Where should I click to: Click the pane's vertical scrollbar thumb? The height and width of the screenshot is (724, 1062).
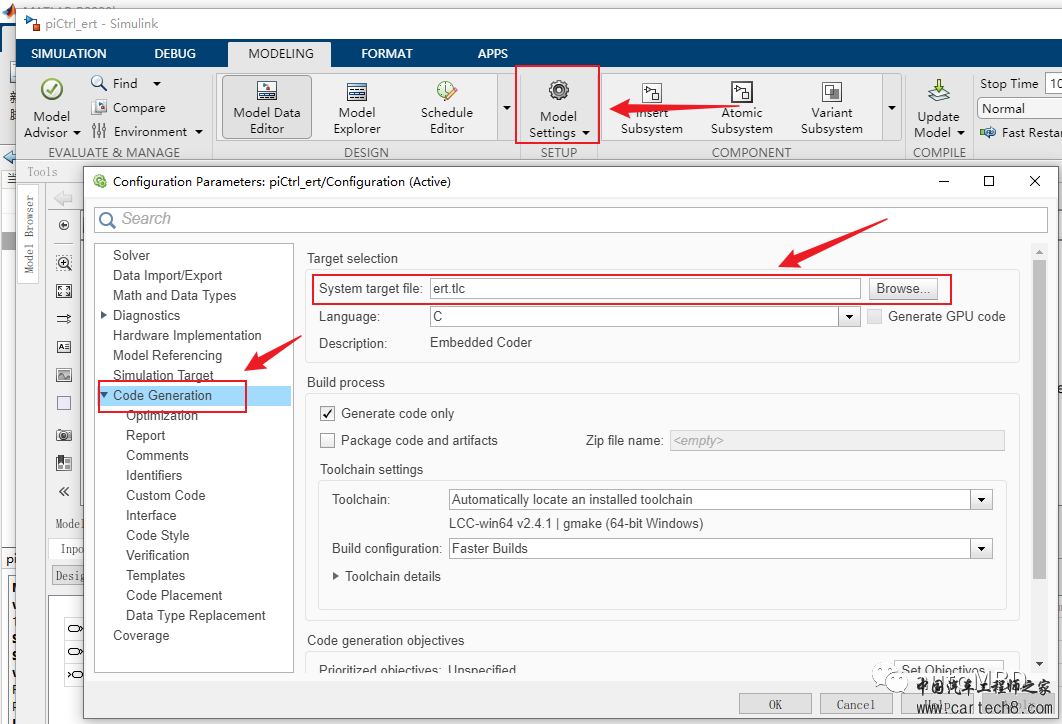[x=1040, y=418]
